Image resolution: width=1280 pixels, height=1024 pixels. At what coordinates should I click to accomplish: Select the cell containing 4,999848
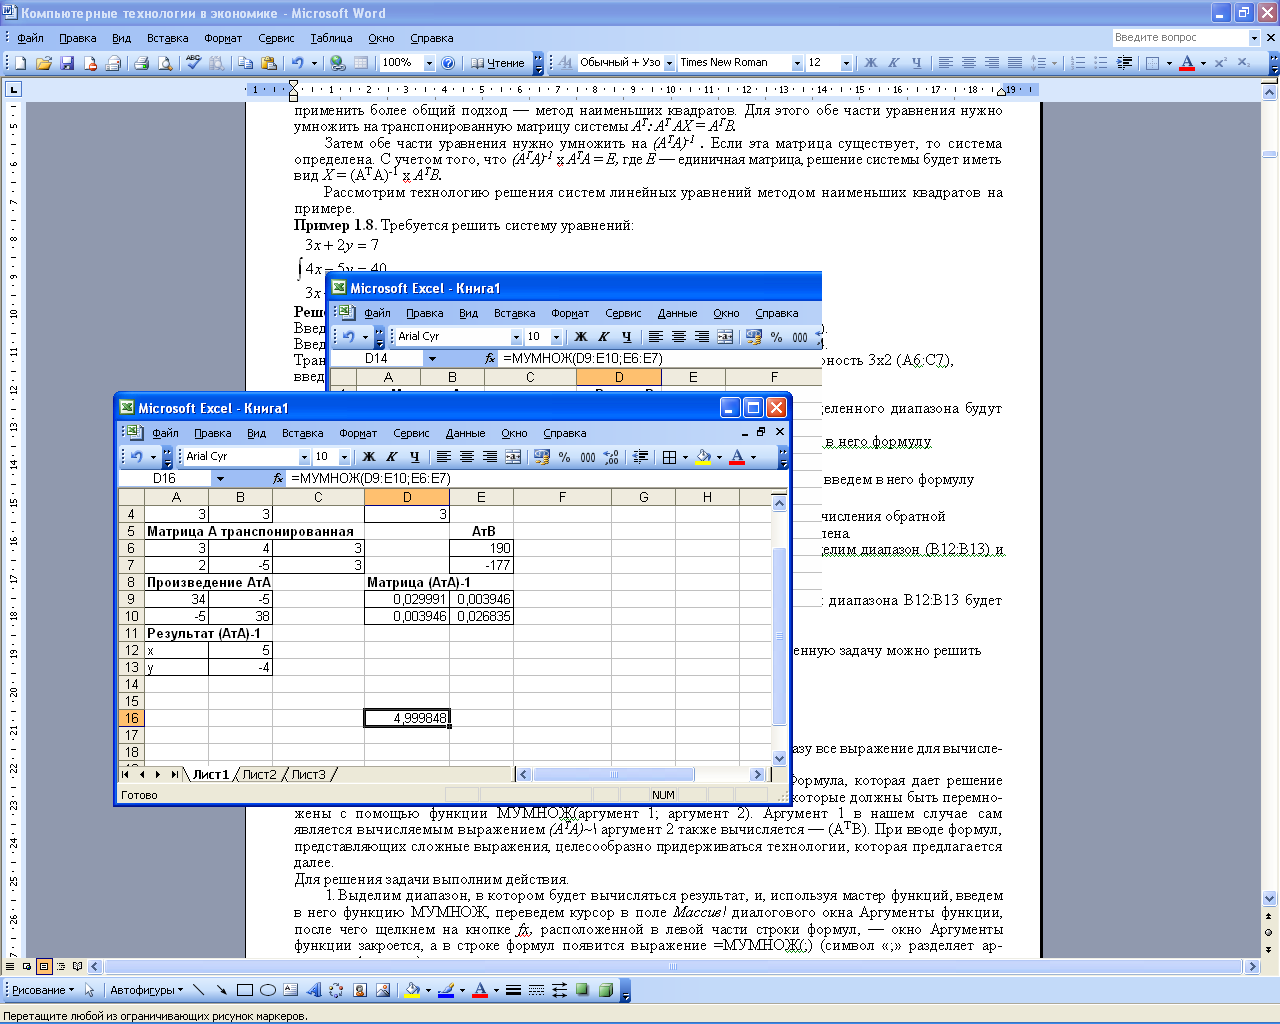pos(407,718)
